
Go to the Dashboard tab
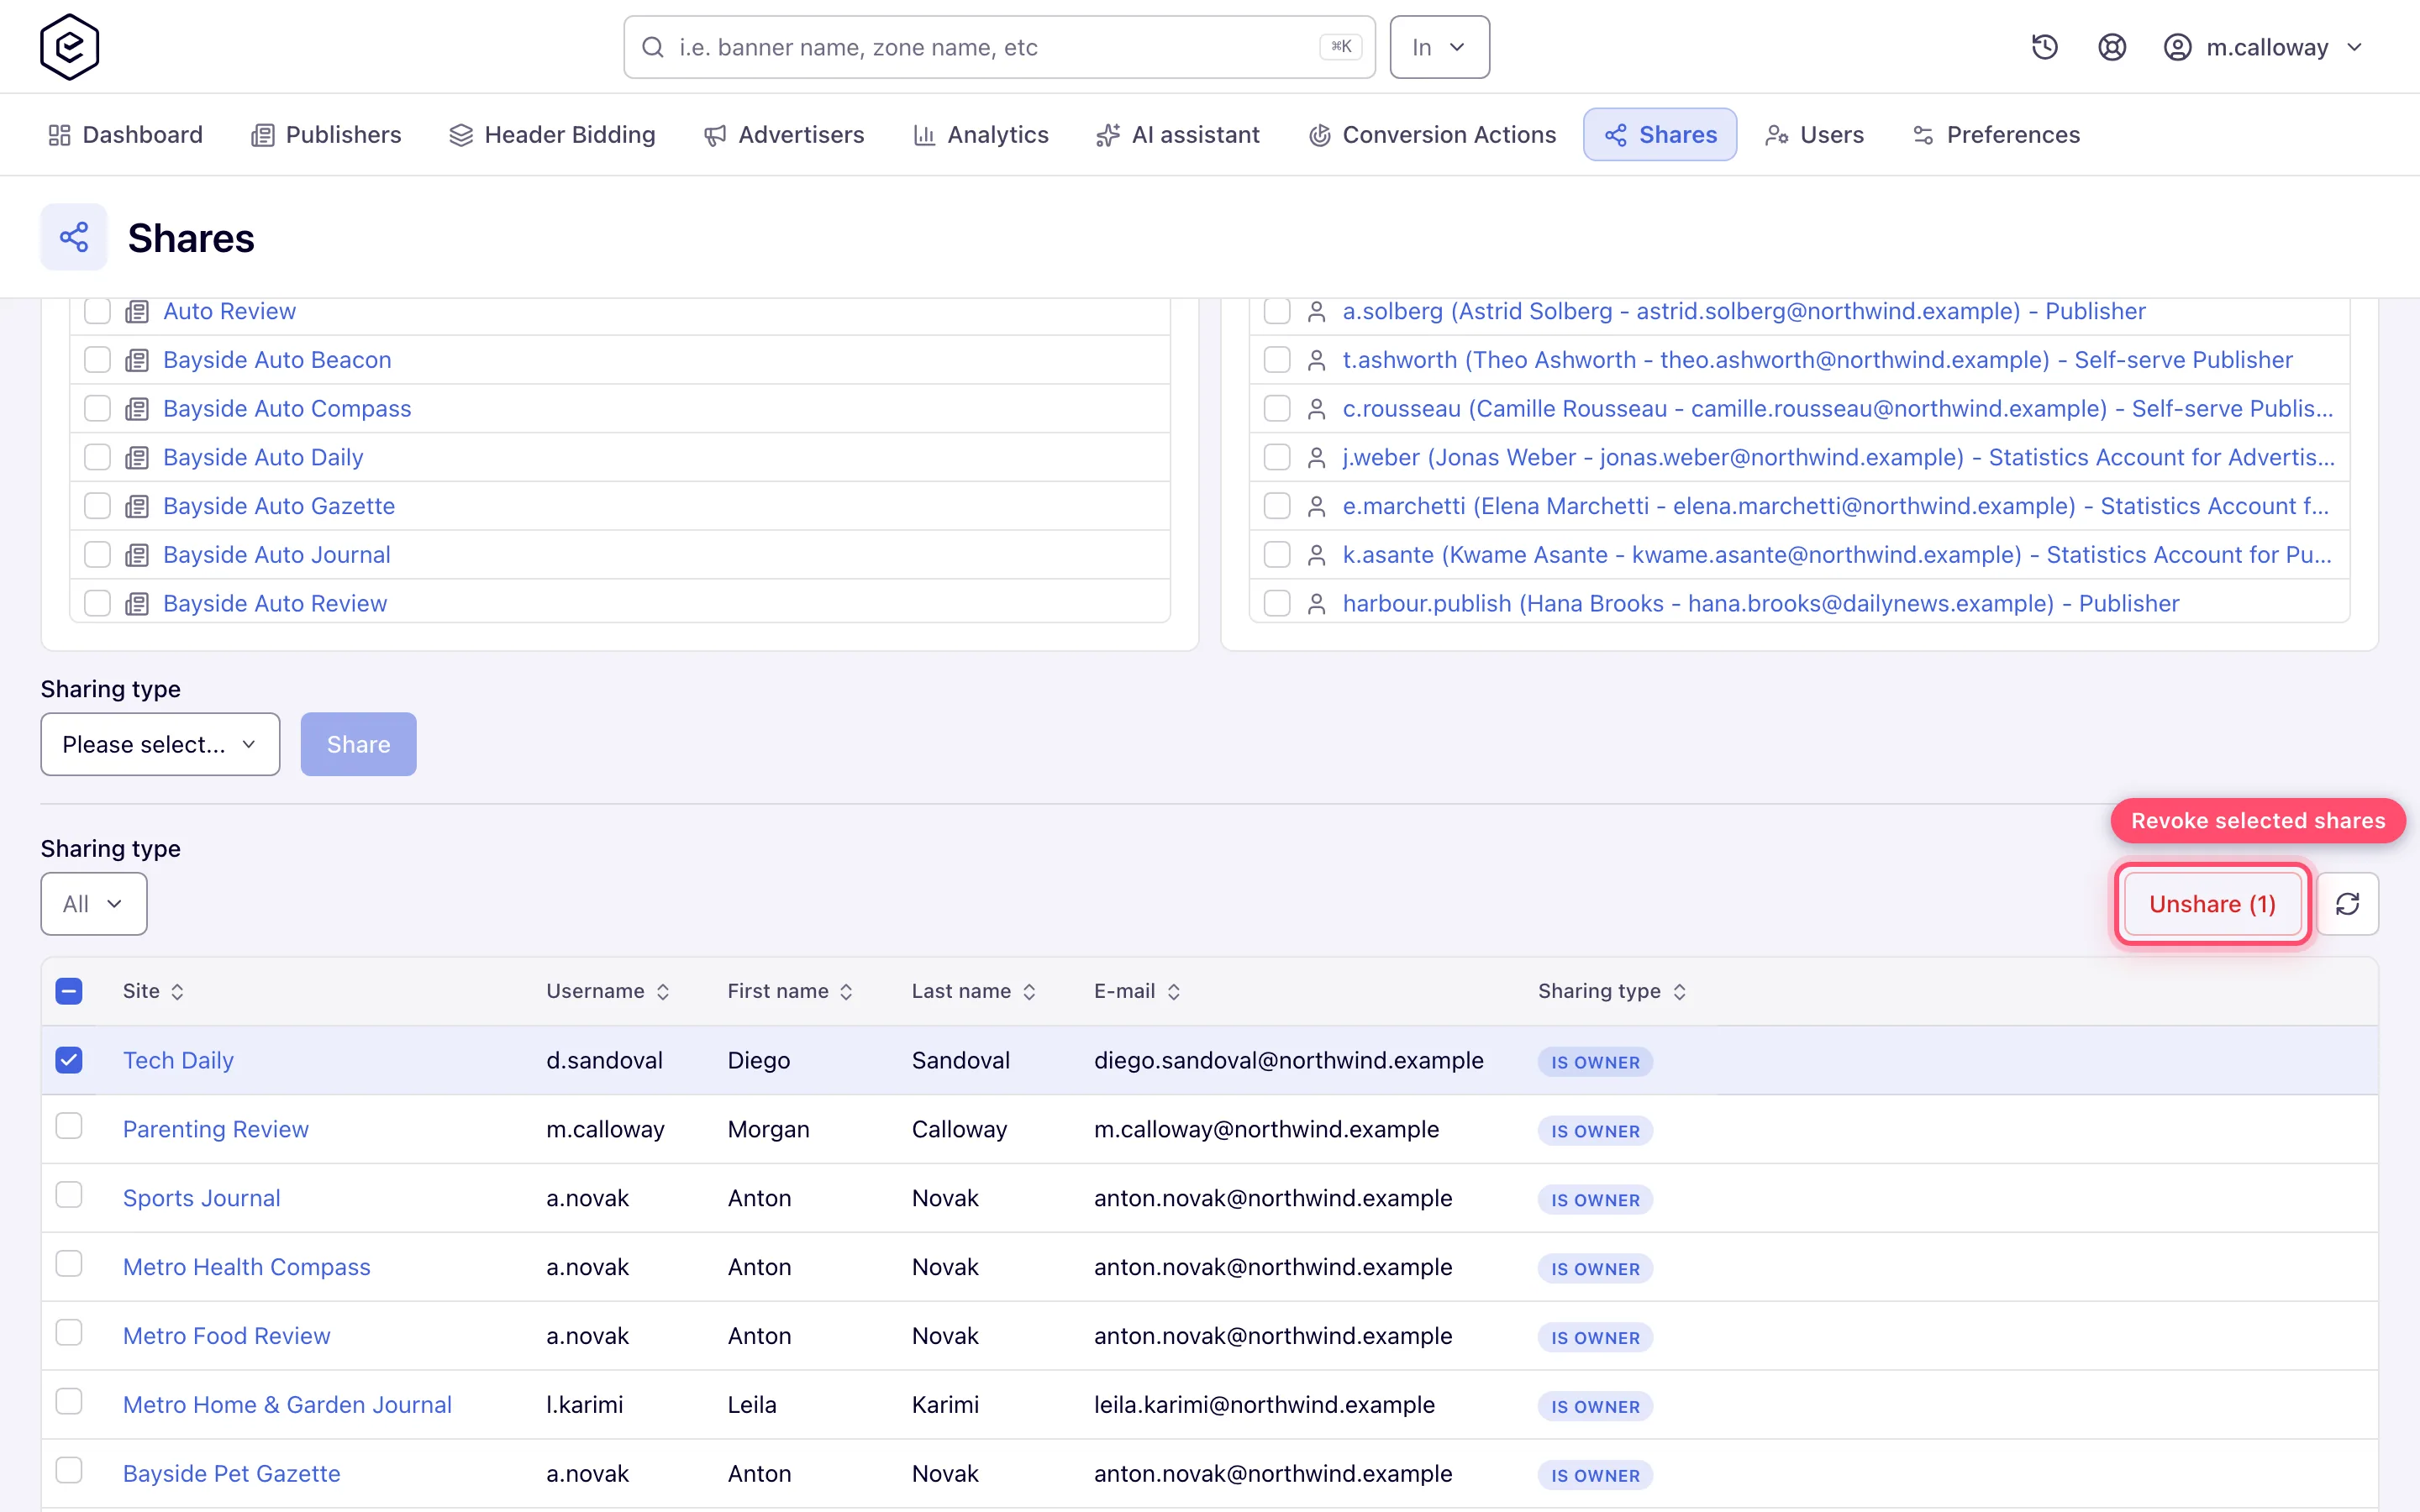[125, 135]
